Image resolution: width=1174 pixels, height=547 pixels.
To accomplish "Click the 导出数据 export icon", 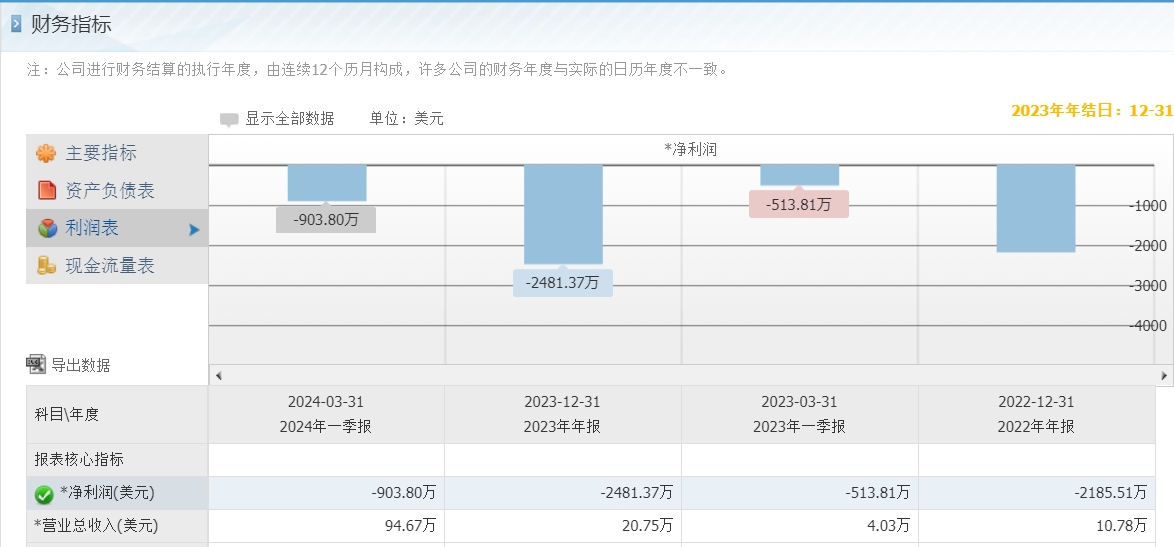I will point(36,364).
